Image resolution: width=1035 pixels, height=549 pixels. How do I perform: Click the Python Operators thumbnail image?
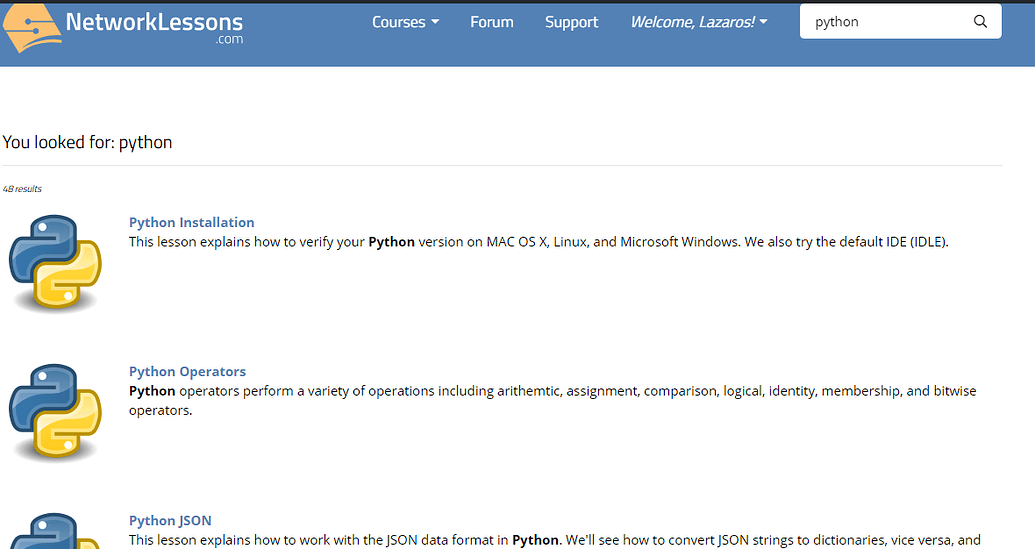pos(55,412)
